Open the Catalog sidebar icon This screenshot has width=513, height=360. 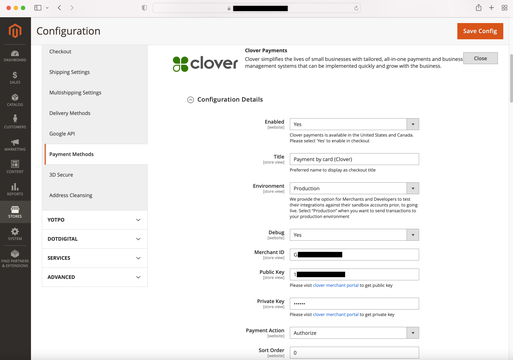[15, 100]
